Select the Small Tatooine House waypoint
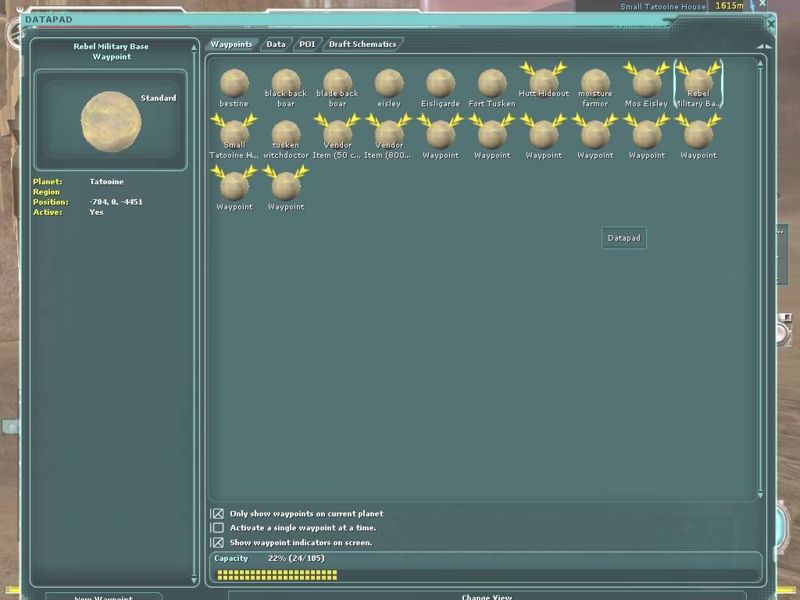800x600 pixels. click(x=234, y=134)
